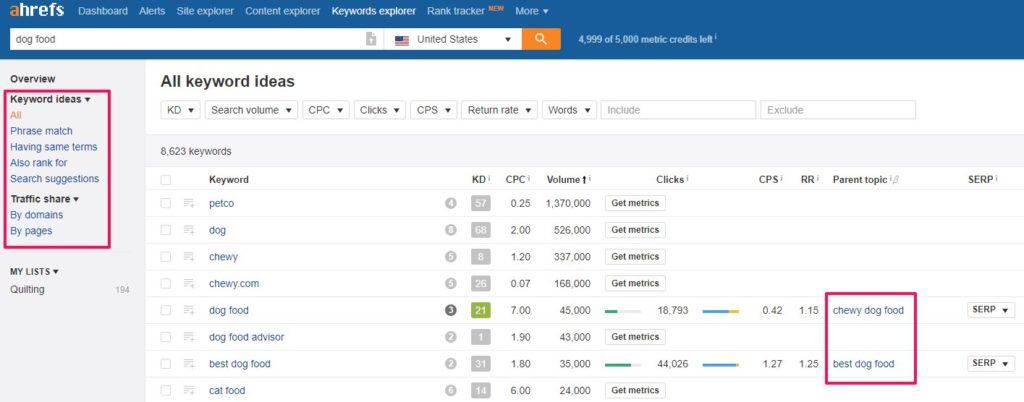Click SERP features badge for dog
This screenshot has height=402, width=1024.
pos(451,230)
